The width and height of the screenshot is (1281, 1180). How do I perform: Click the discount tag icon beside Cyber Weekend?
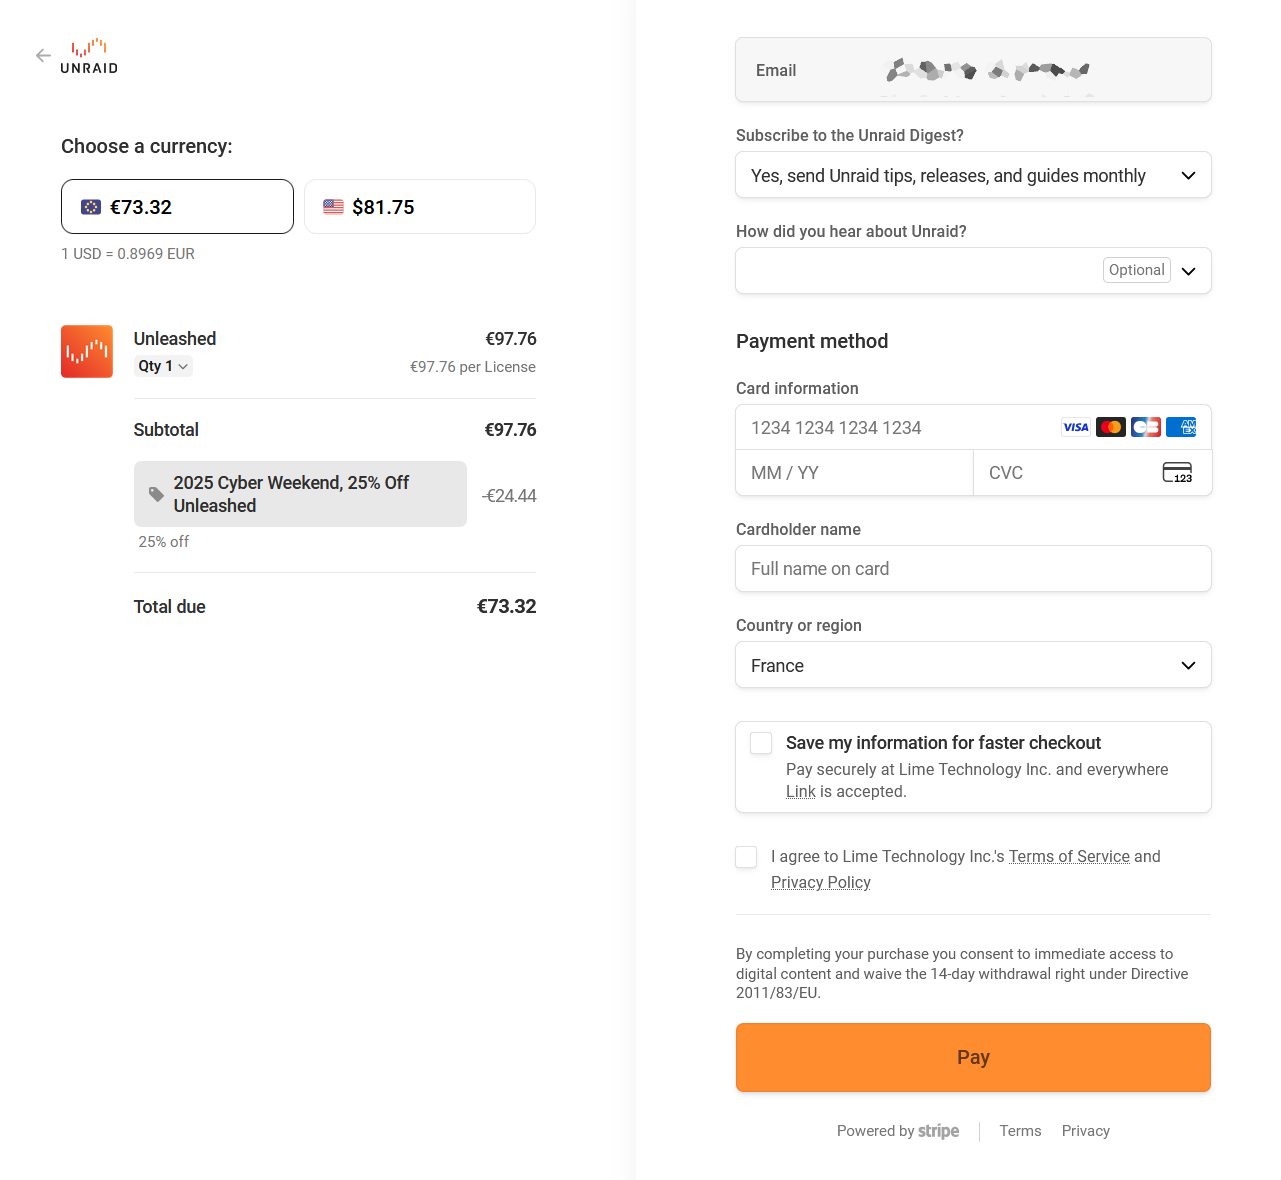tap(156, 494)
